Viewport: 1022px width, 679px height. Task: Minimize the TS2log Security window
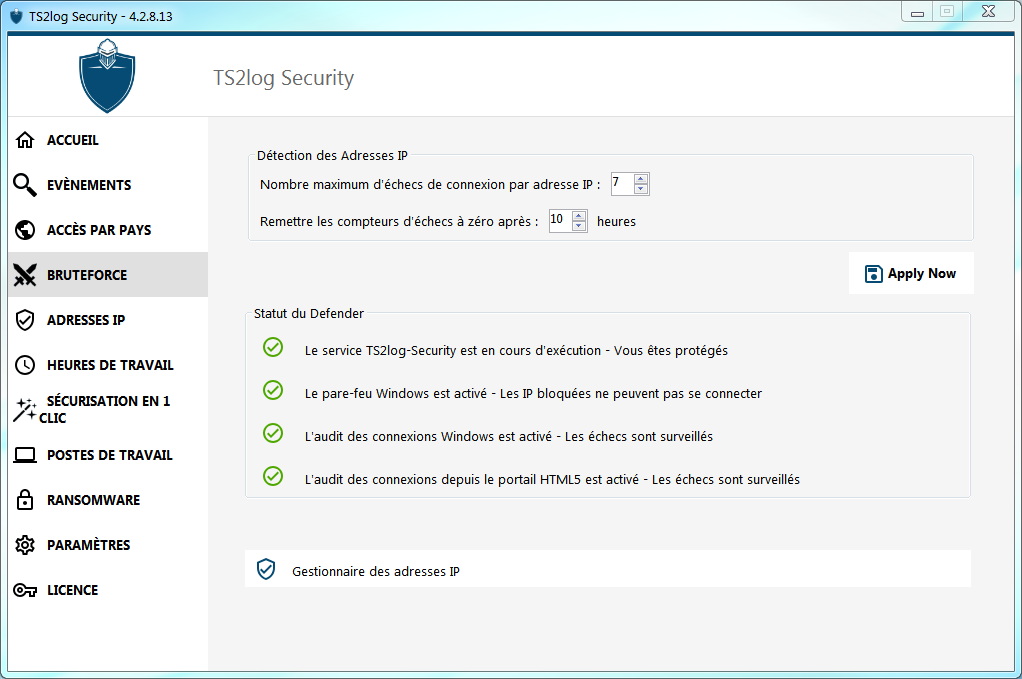(917, 12)
